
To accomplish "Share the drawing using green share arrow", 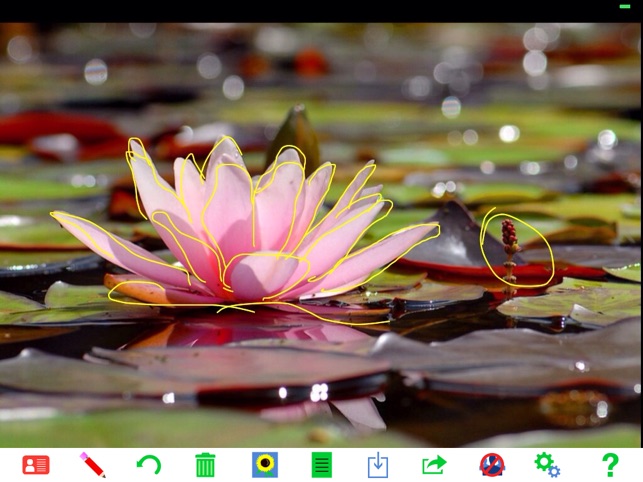I will tap(434, 465).
